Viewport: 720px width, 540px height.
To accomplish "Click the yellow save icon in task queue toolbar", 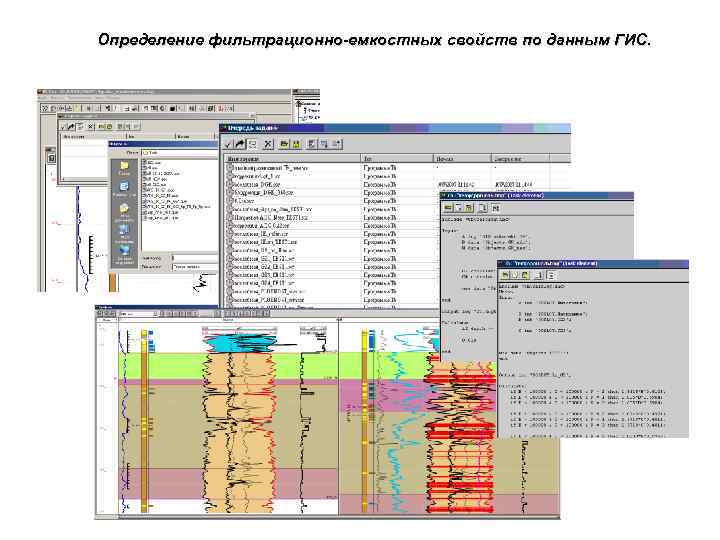I will coord(296,144).
